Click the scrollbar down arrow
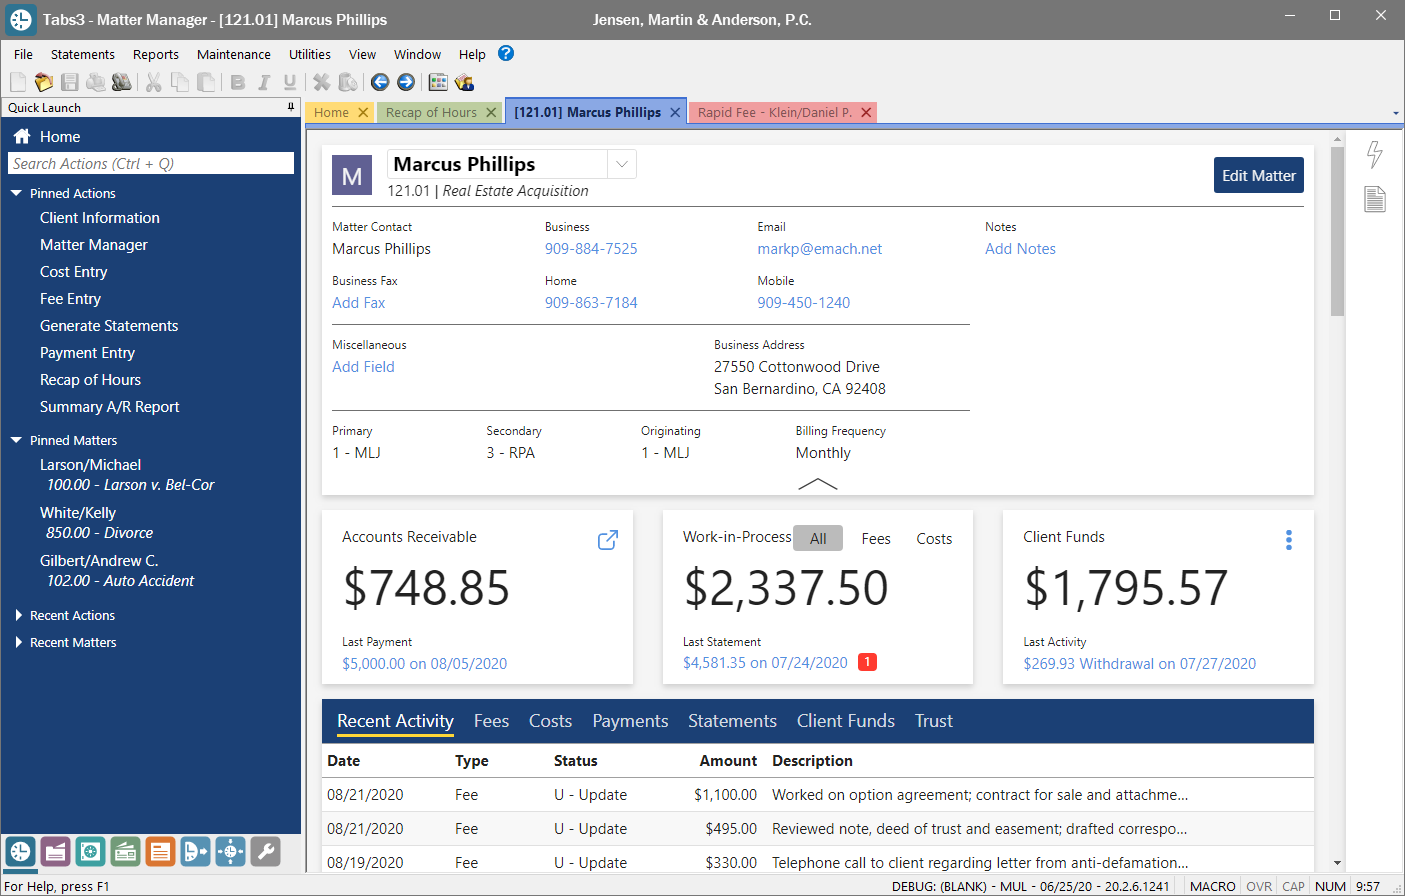 click(x=1337, y=862)
